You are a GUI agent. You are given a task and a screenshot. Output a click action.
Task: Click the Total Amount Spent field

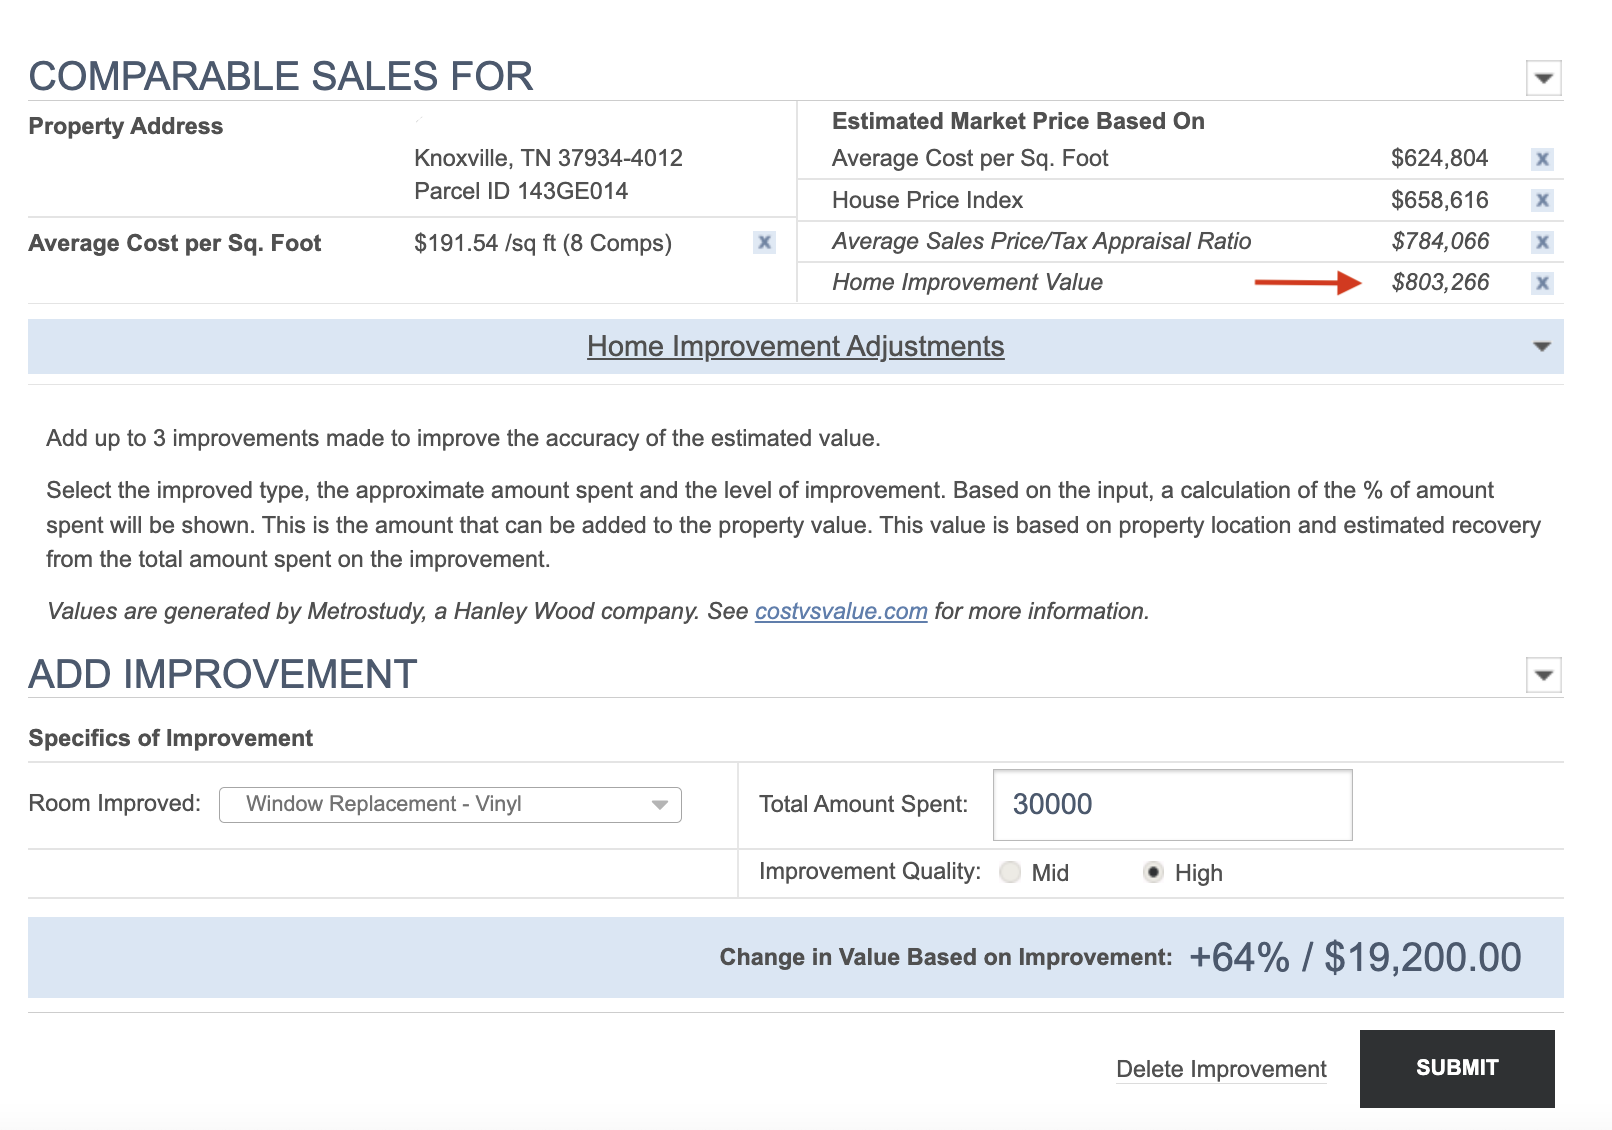1172,805
